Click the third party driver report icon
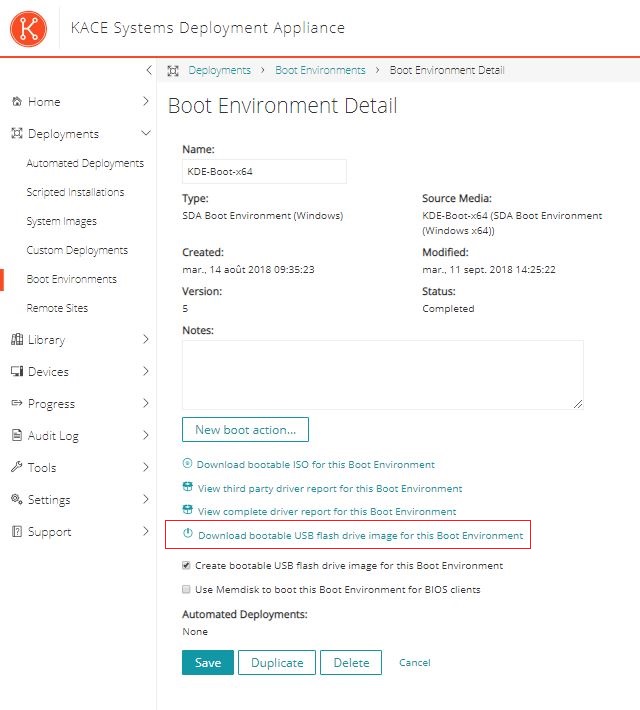Screen dimensions: 640x710 188,487
